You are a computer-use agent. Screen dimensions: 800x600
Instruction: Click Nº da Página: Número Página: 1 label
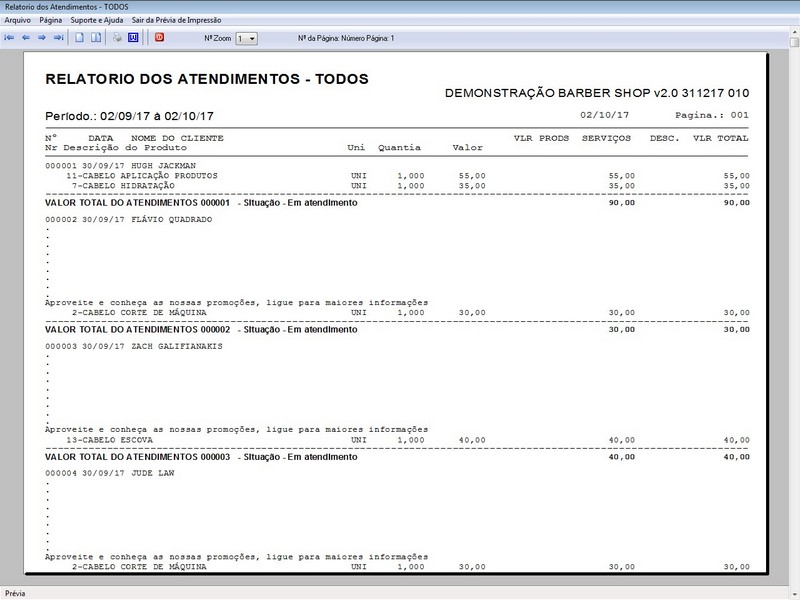click(x=346, y=38)
